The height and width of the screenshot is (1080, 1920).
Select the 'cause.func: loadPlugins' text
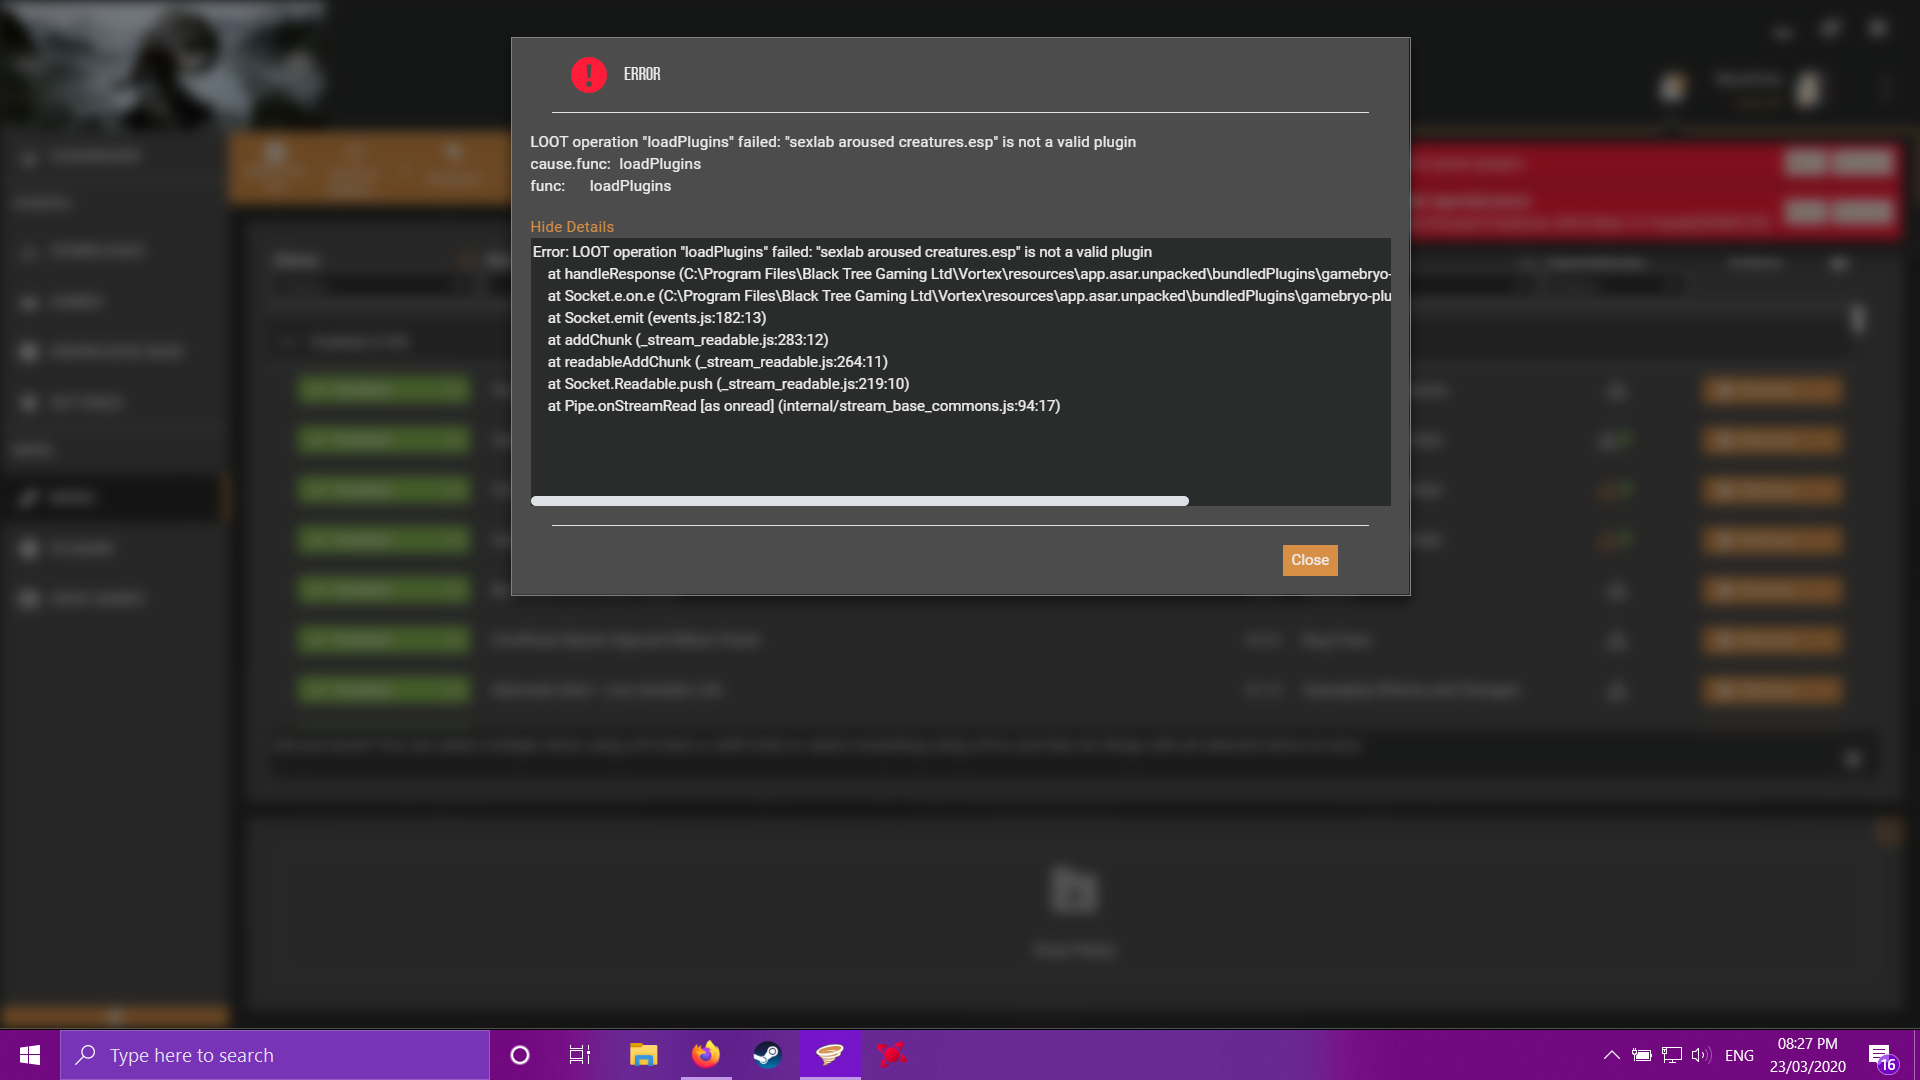[x=616, y=164]
